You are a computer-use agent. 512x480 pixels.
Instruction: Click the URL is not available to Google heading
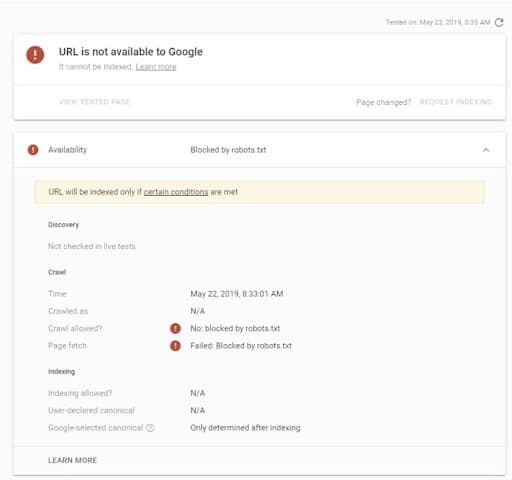coord(131,52)
